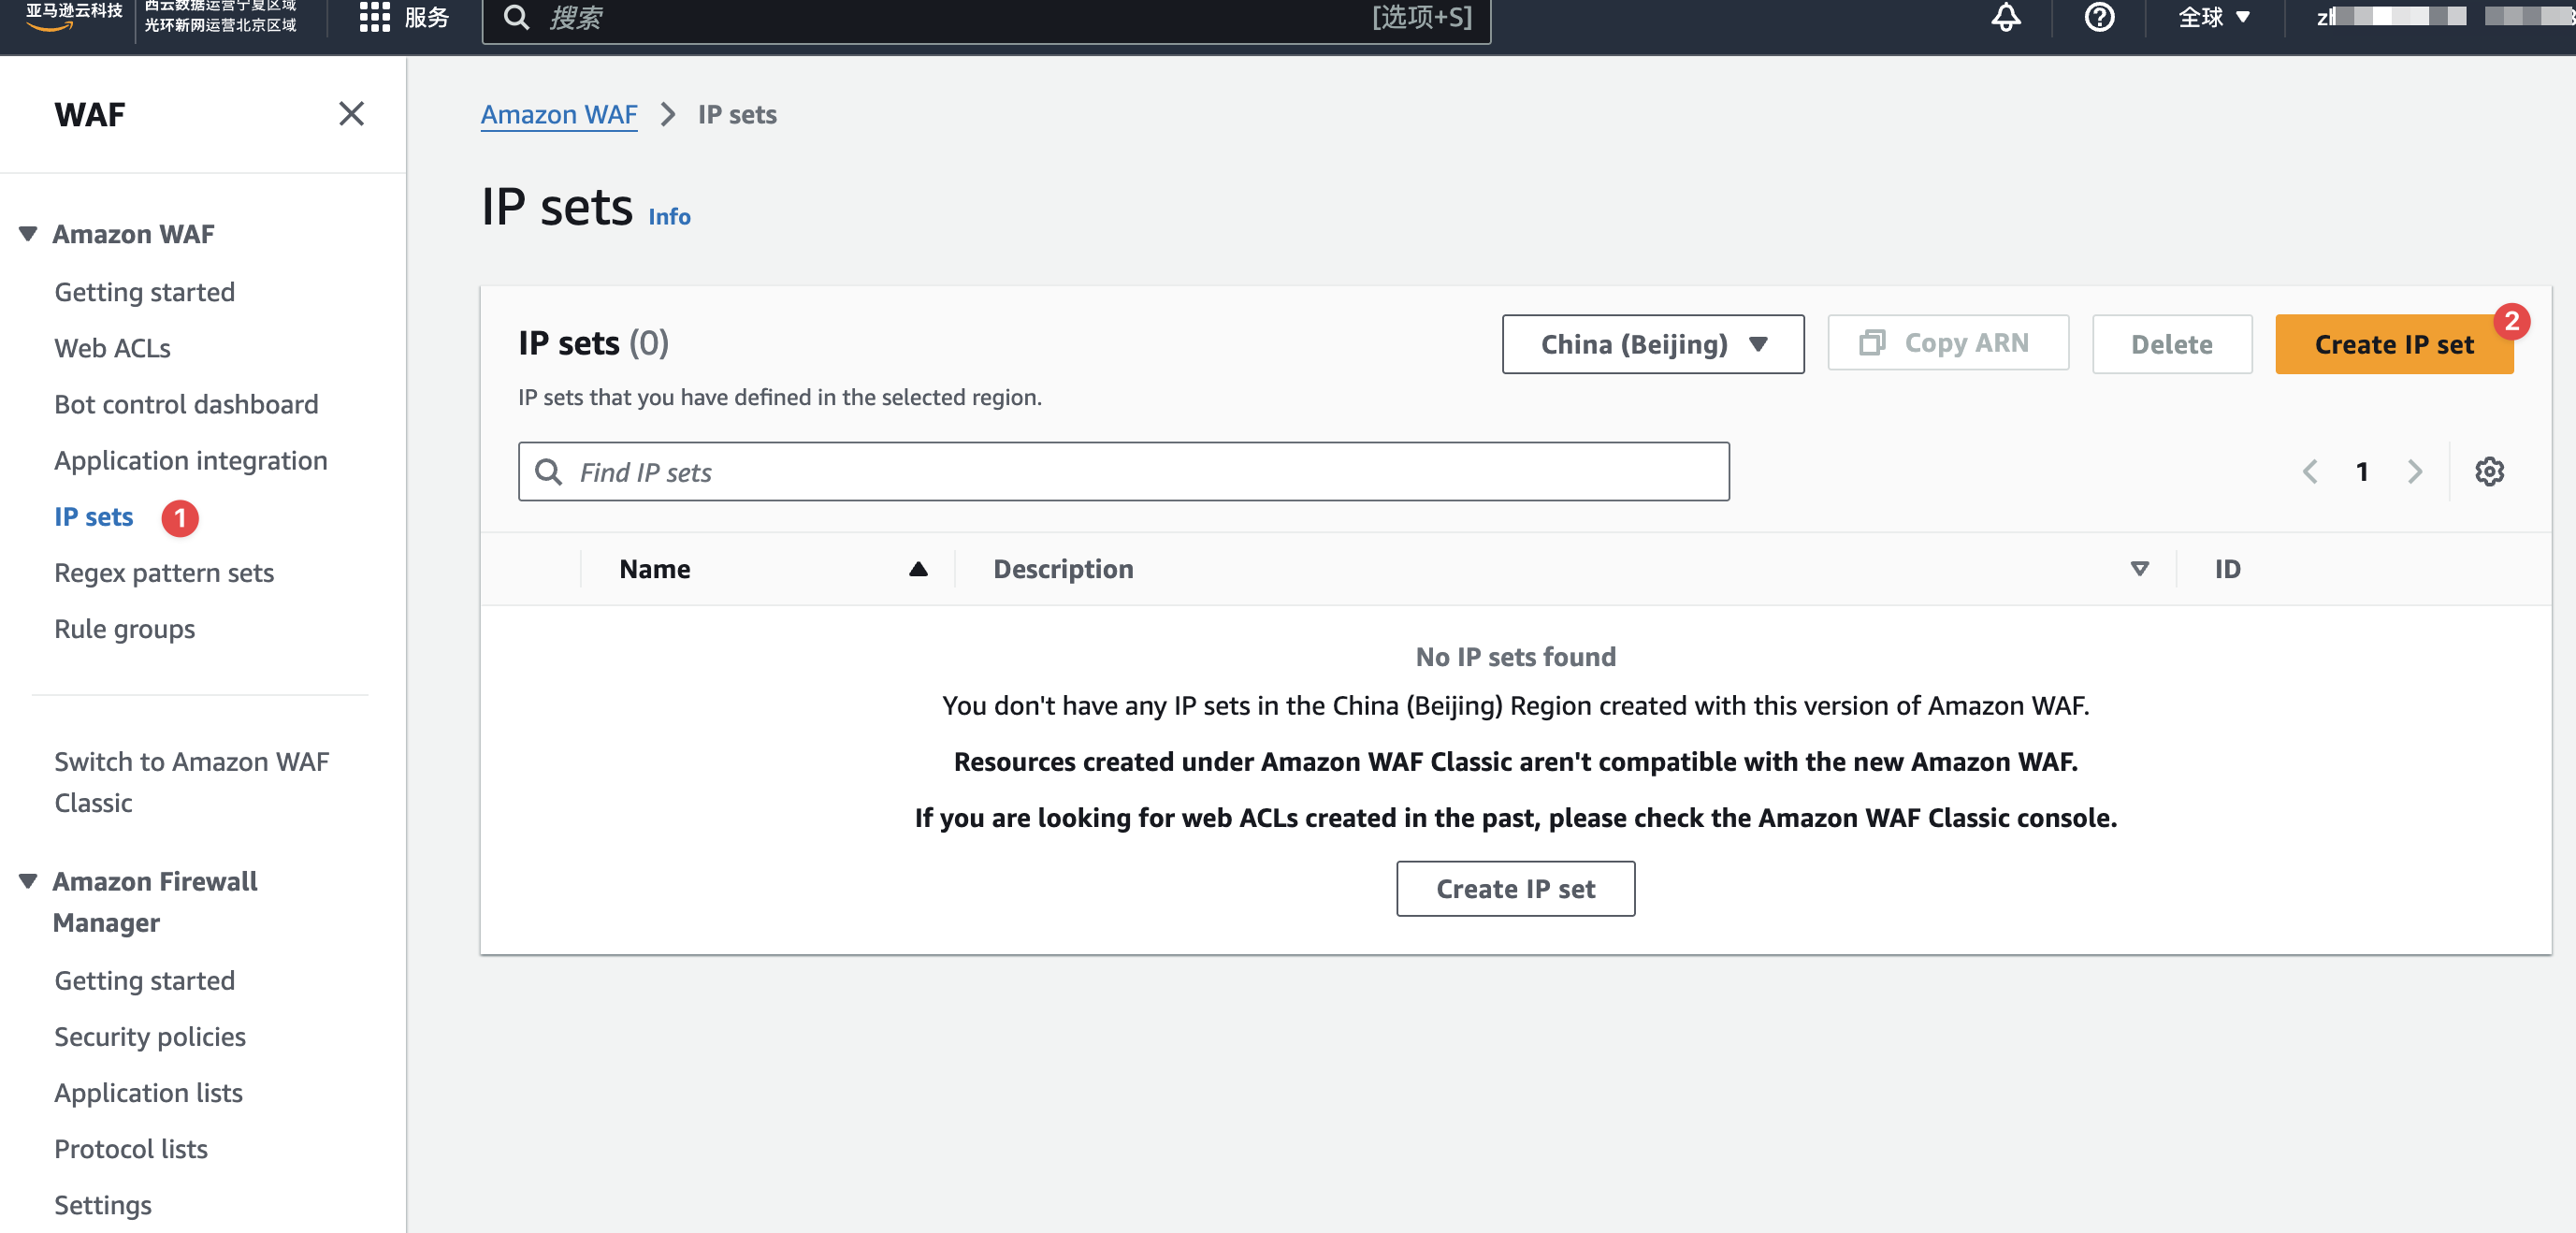Collapse the Amazon WAF navigation section
2576x1233 pixels.
(28, 234)
